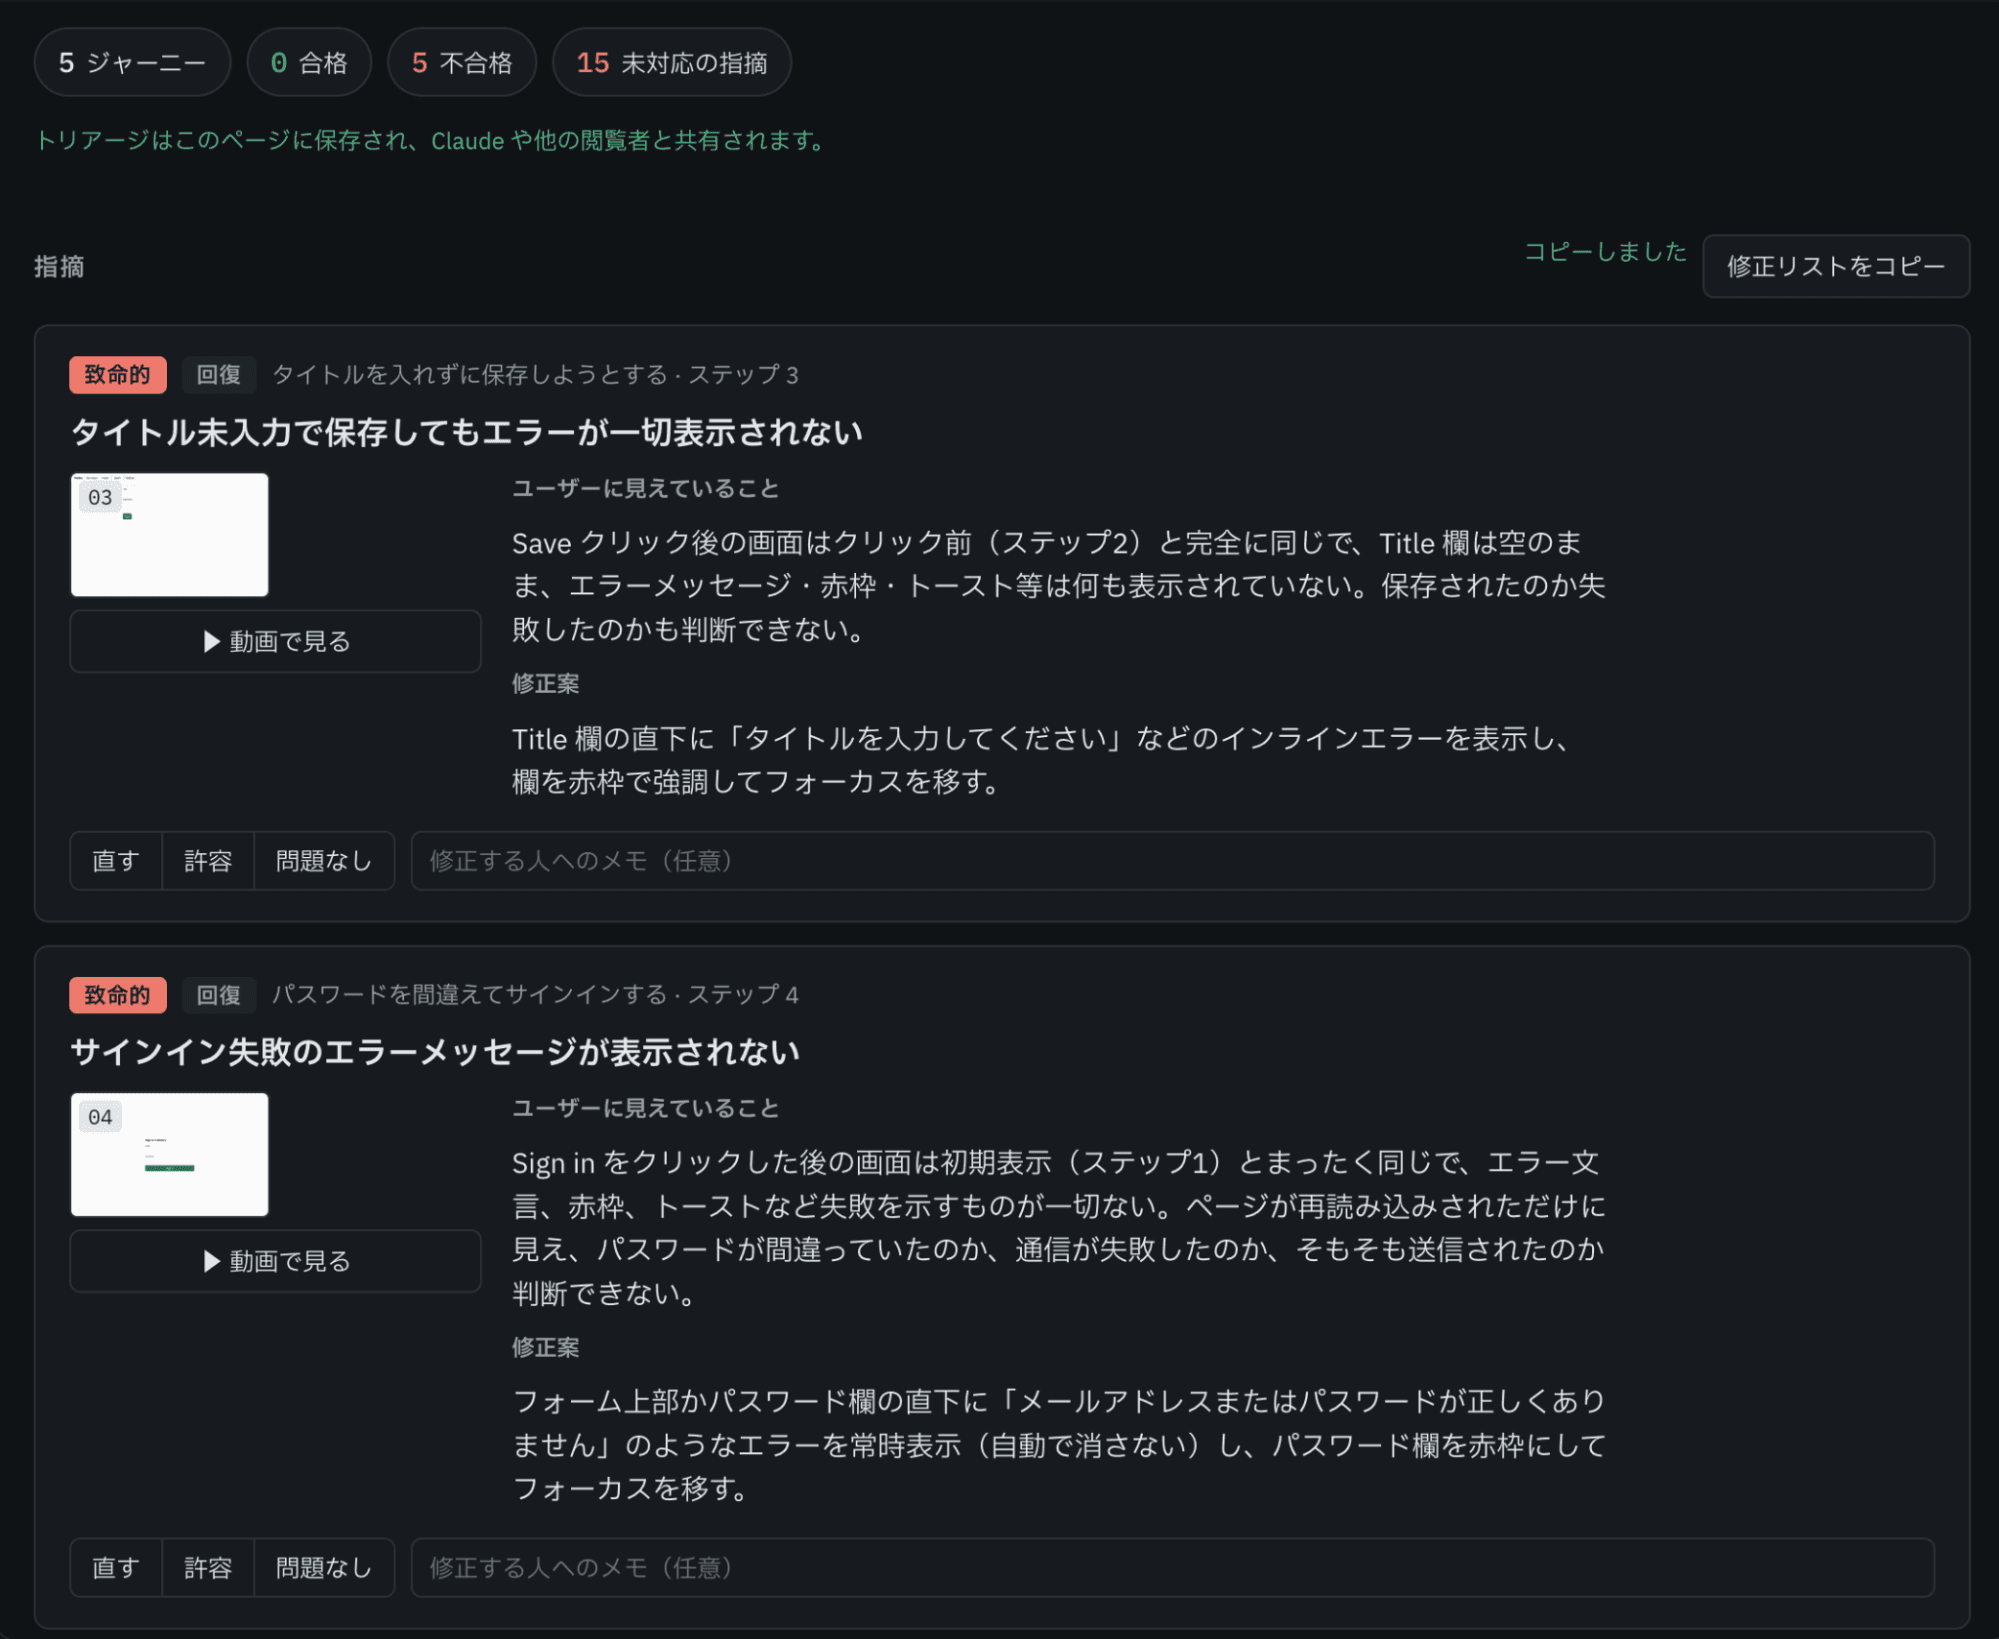This screenshot has width=1999, height=1639.
Task: Click heading サインイン失敗のエラーメッセージが表示されない
Action: point(435,1052)
